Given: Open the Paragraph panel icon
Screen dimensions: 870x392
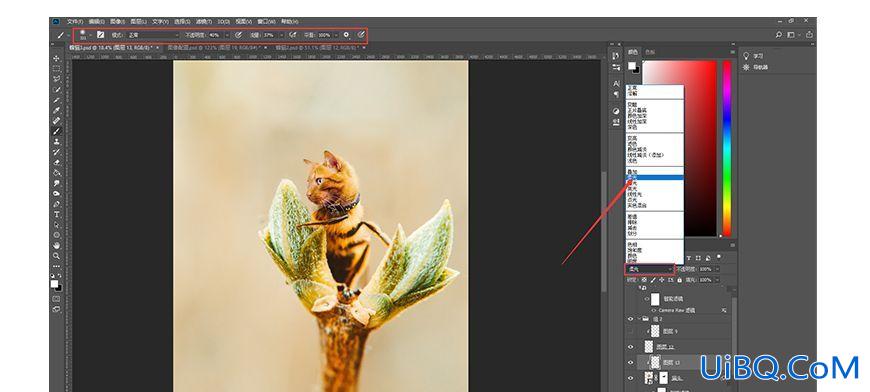Looking at the screenshot, I should tap(616, 94).
